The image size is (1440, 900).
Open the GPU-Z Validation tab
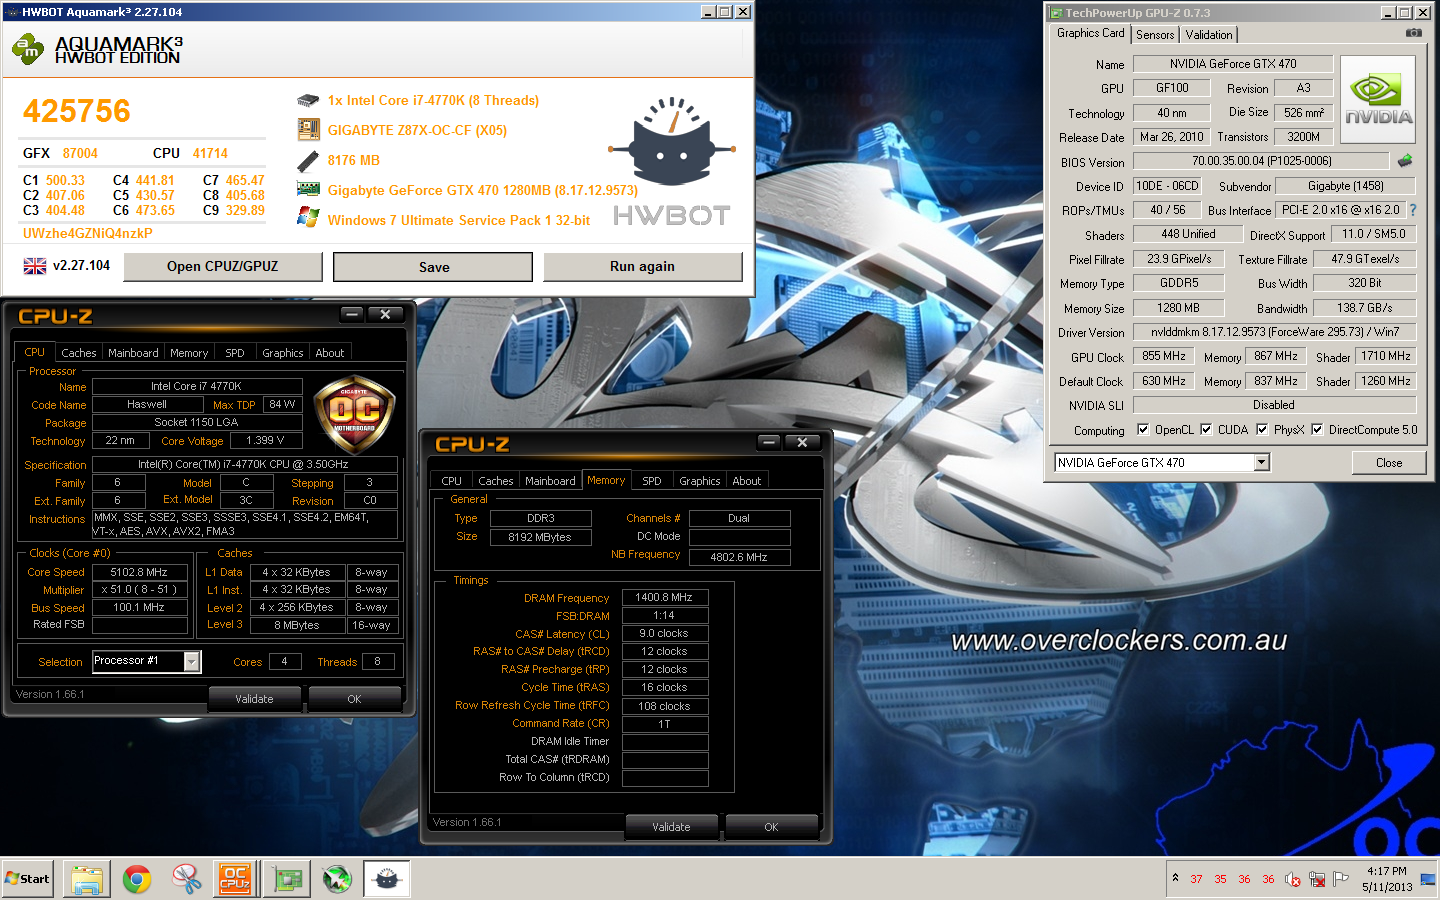(1209, 35)
